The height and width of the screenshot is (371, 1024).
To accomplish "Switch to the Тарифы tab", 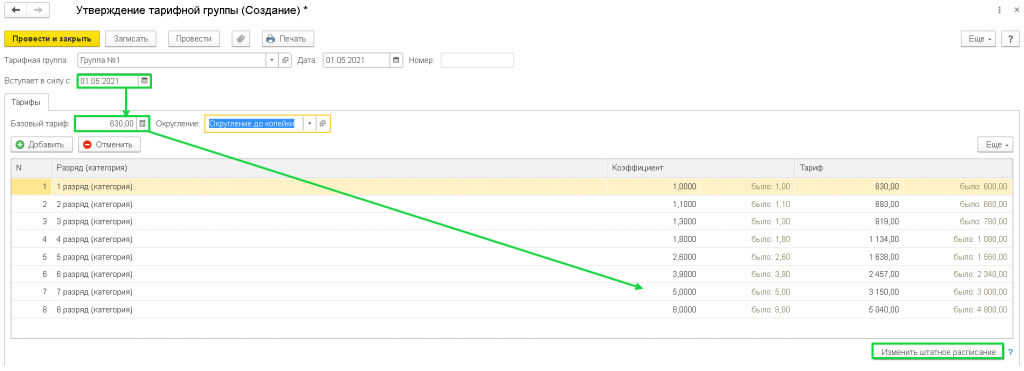I will 27,103.
